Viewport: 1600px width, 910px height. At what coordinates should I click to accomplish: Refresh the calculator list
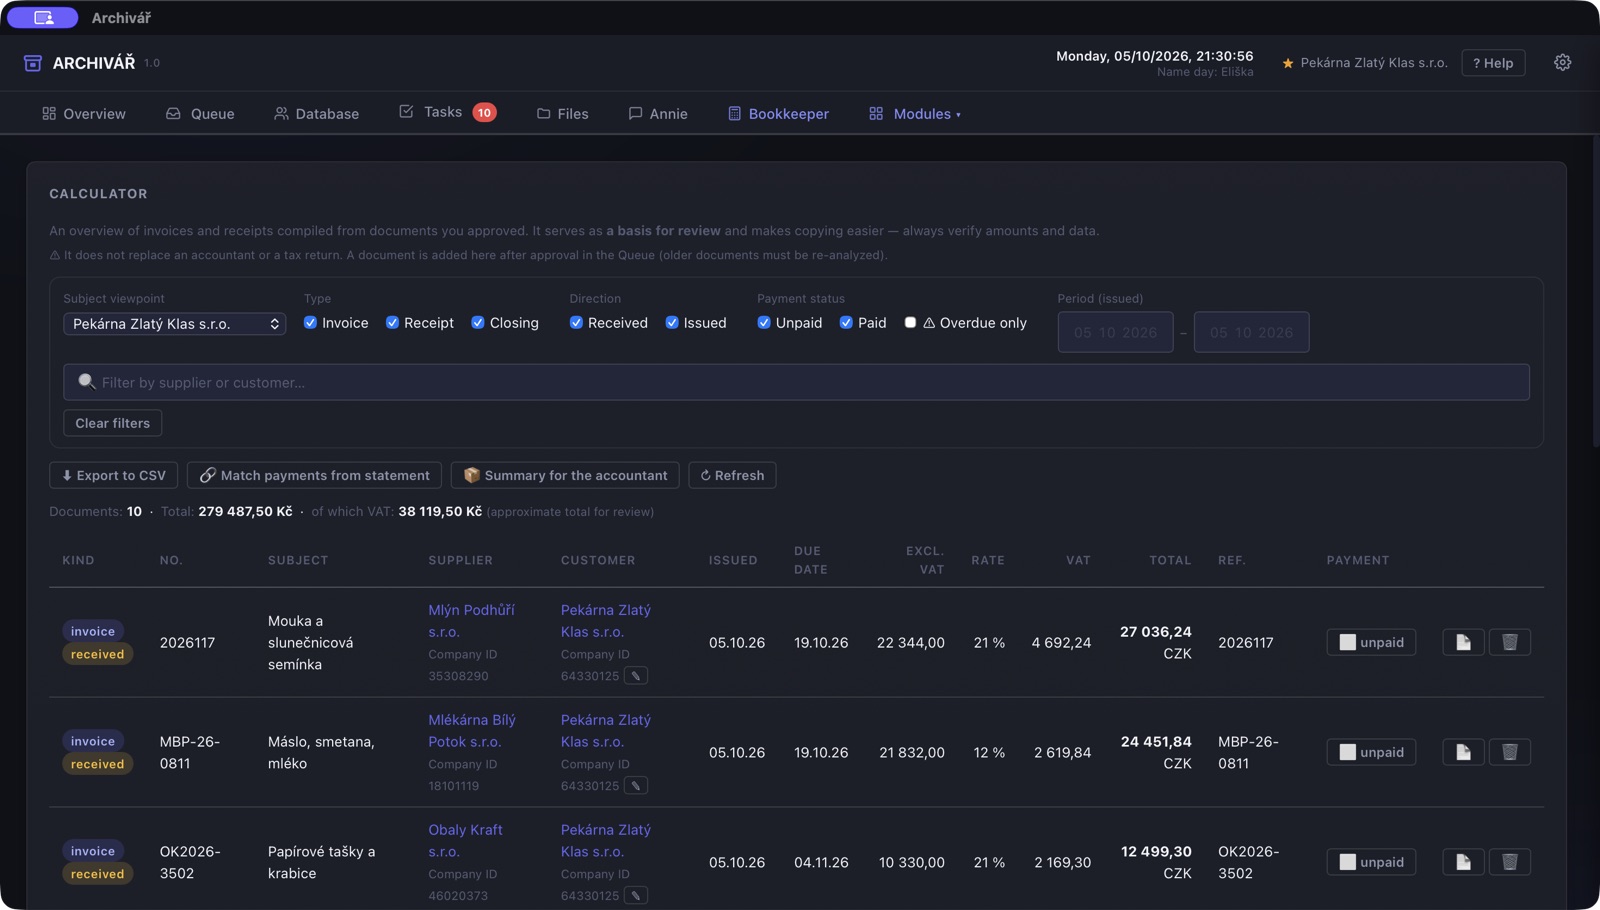tap(732, 475)
